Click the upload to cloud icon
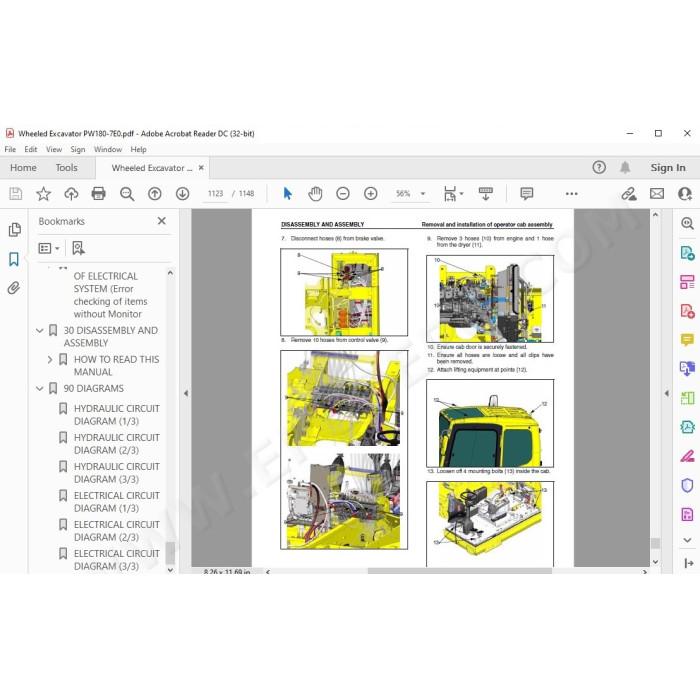The width and height of the screenshot is (700, 700). pos(71,194)
